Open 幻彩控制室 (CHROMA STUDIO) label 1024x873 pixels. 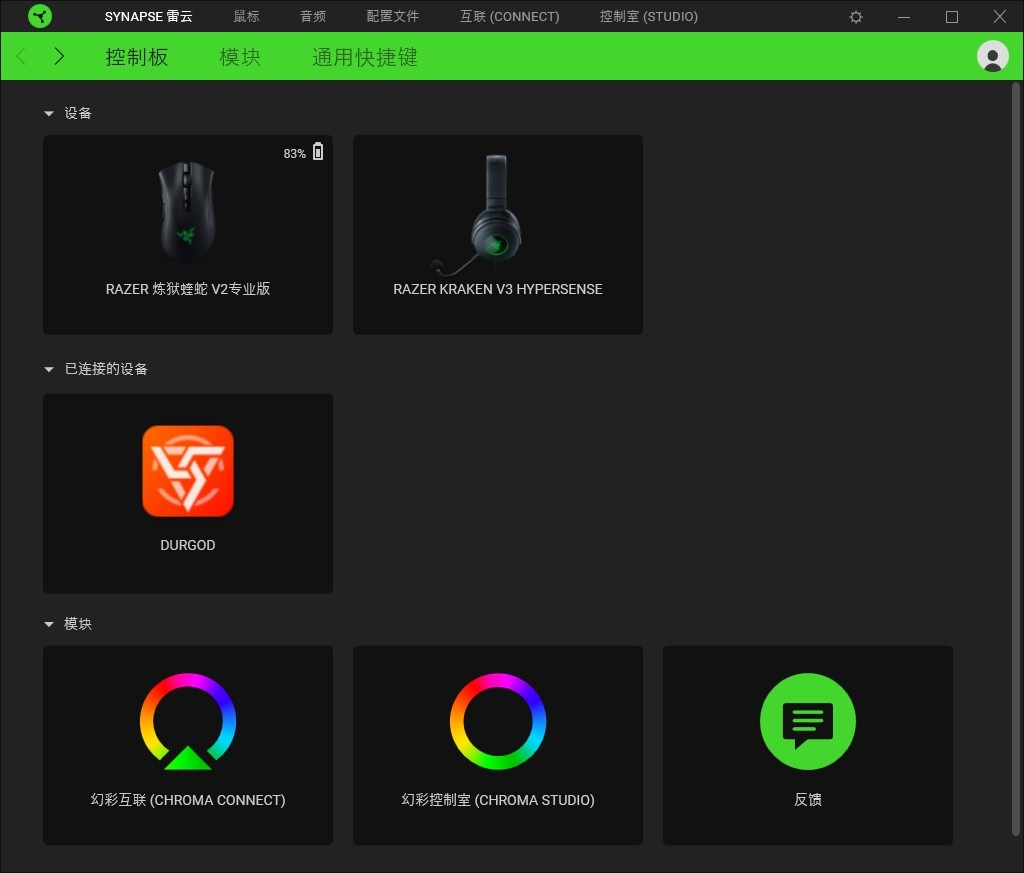point(498,800)
